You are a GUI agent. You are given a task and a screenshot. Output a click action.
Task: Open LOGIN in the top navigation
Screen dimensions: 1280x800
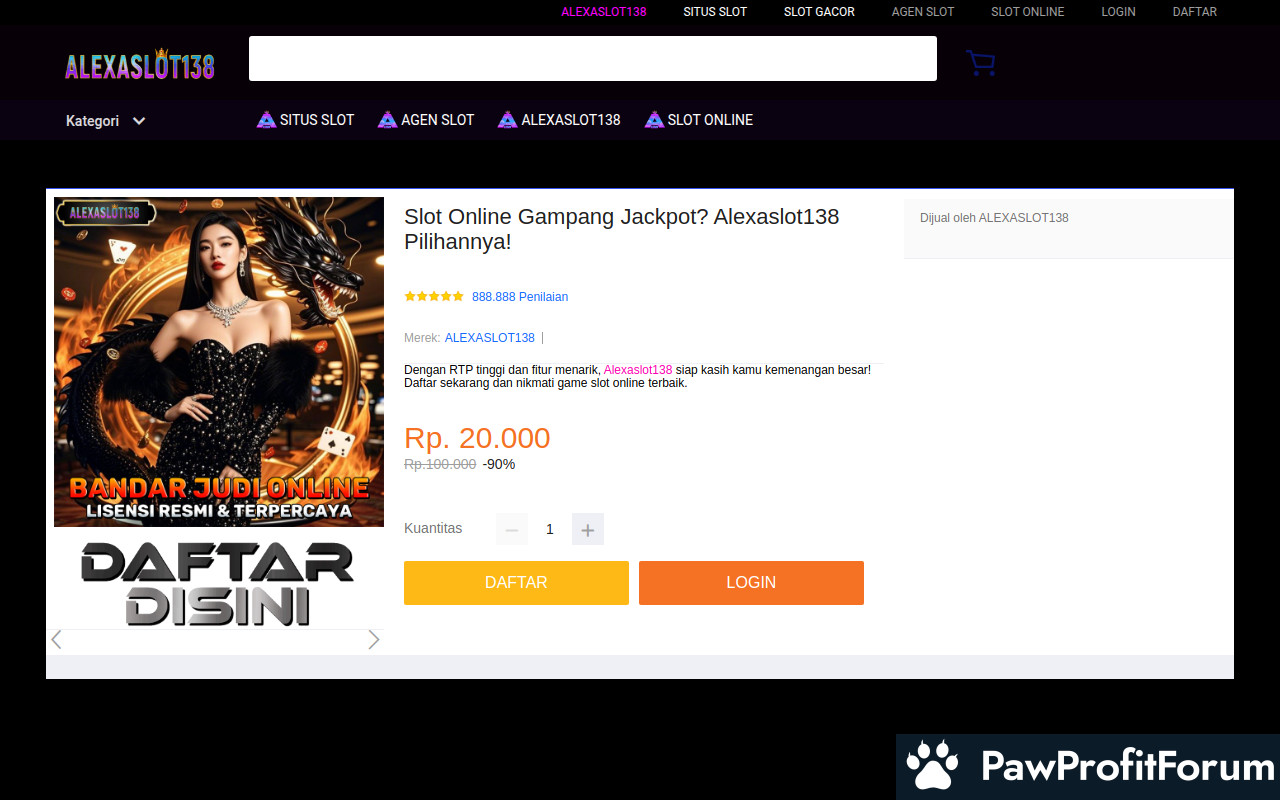click(1118, 12)
